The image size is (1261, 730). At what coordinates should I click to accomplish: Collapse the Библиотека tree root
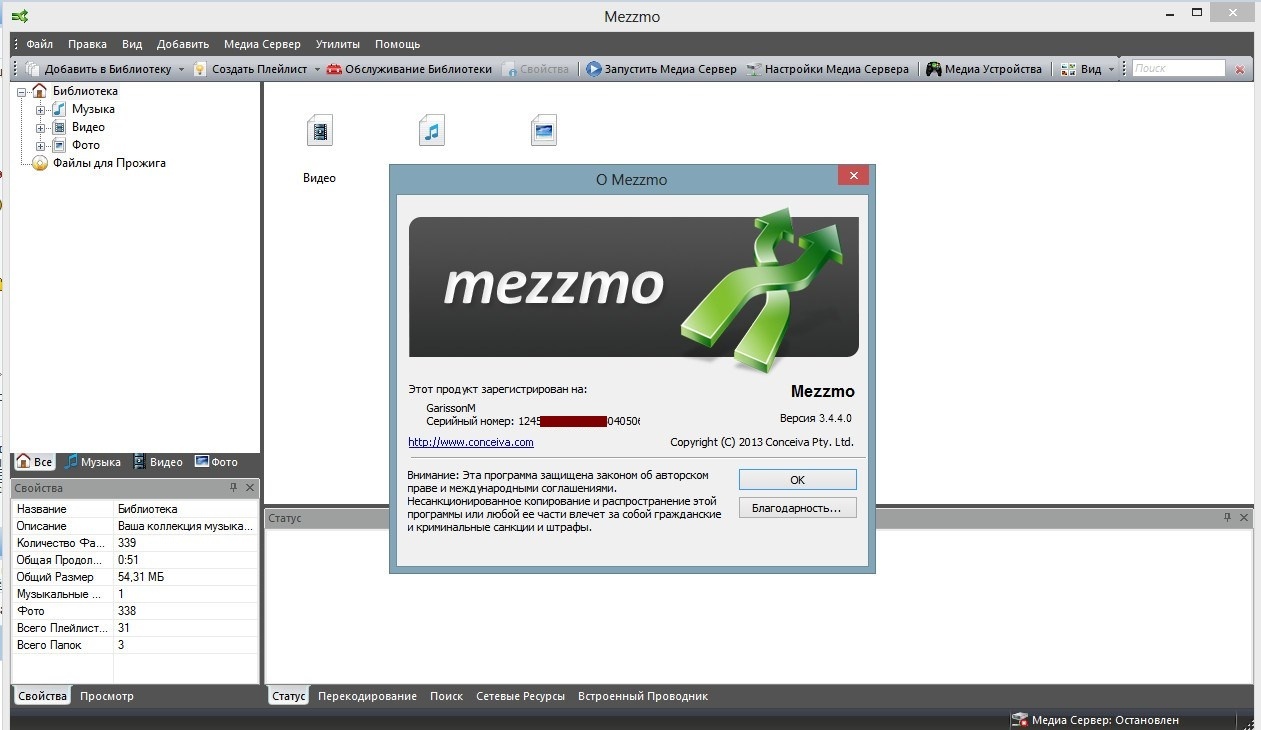pos(22,91)
